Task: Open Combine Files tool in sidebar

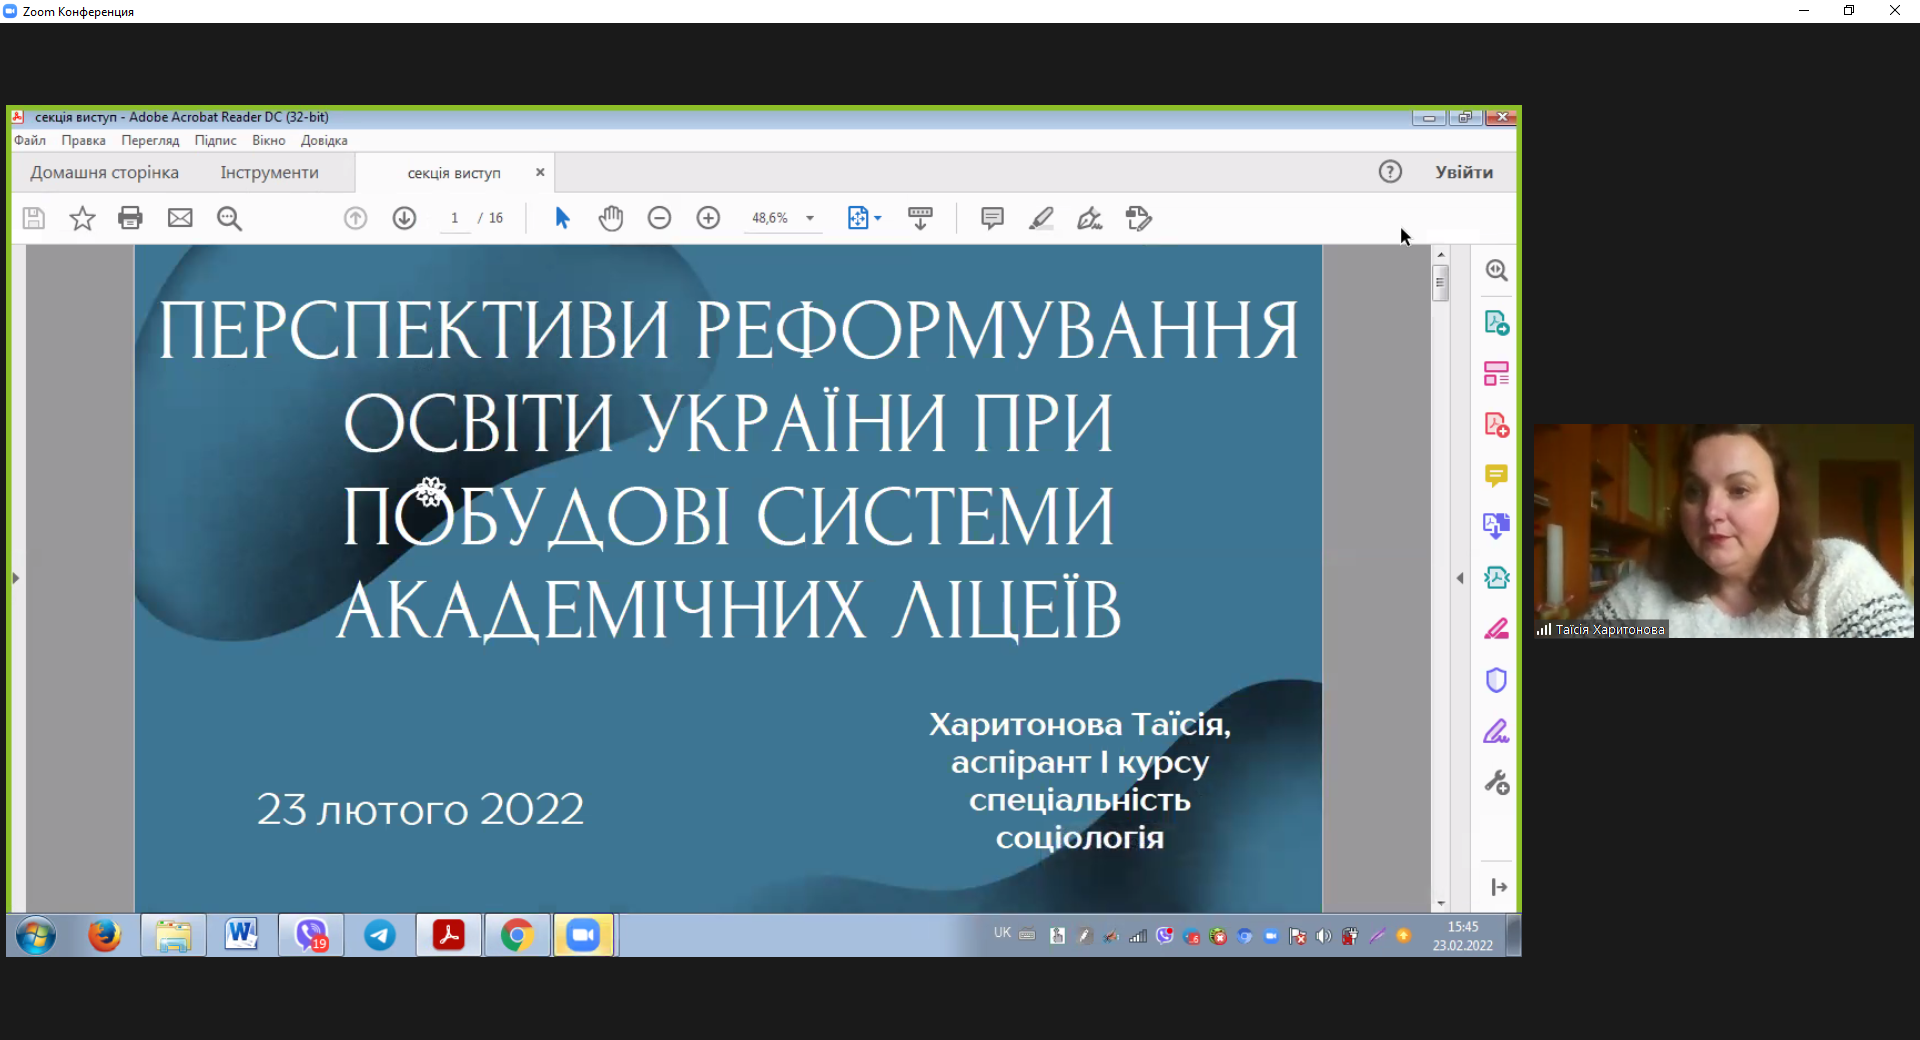Action: [x=1496, y=526]
